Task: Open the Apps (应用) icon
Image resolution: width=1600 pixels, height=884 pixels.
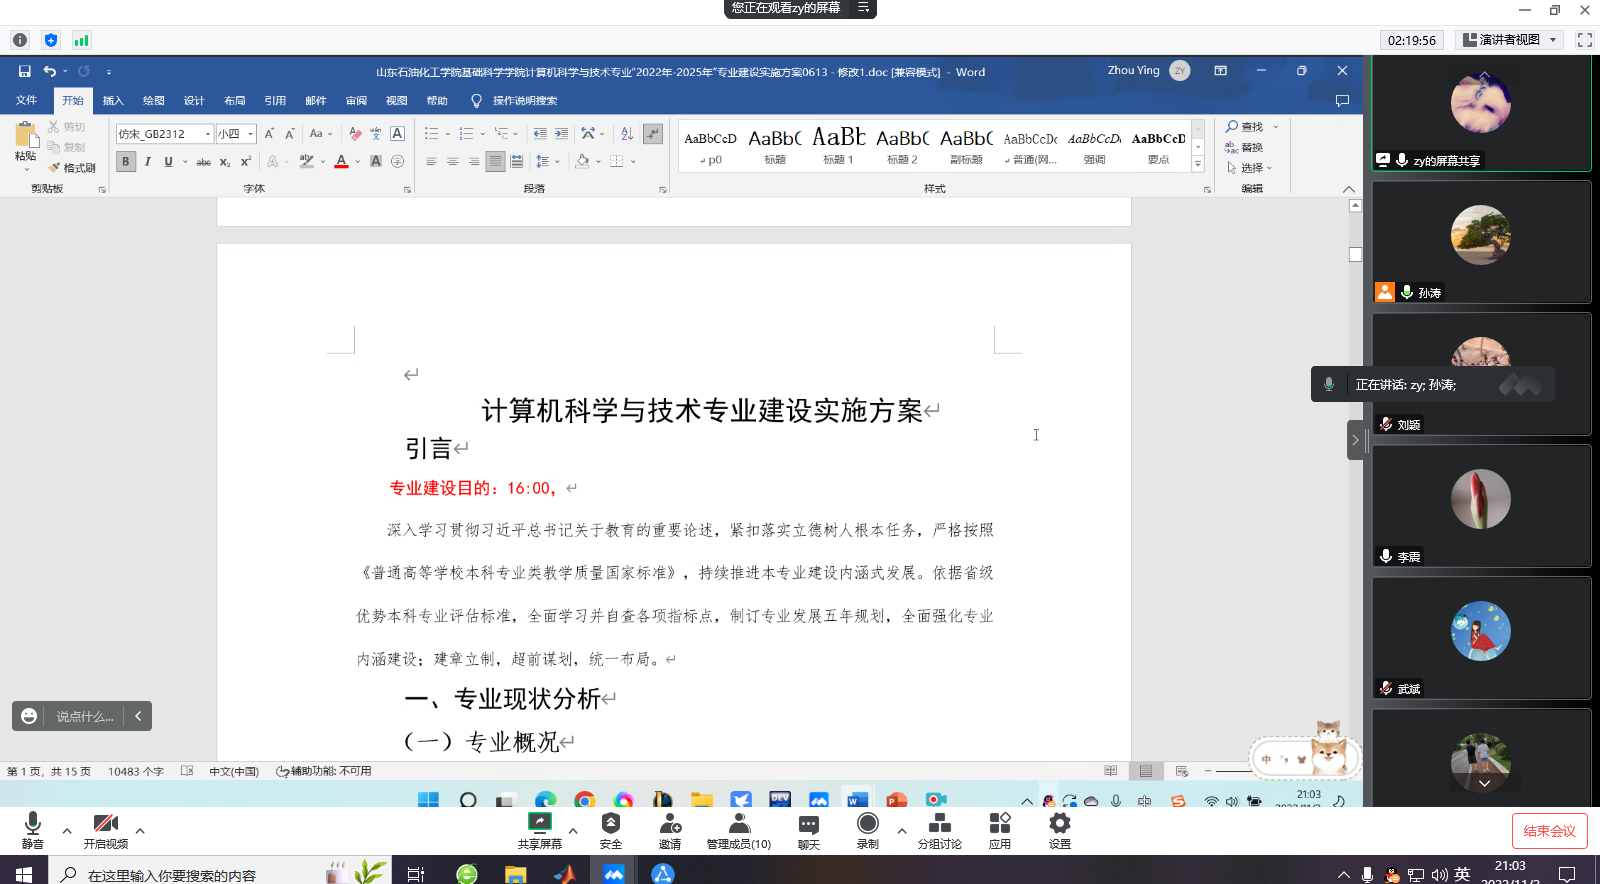Action: point(999,824)
